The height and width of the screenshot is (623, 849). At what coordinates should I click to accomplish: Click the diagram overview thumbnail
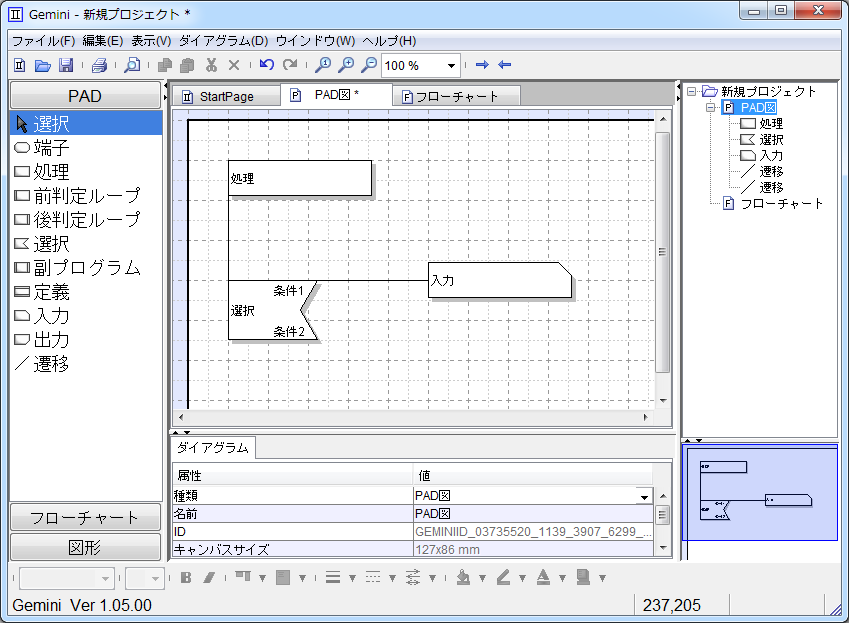click(760, 493)
